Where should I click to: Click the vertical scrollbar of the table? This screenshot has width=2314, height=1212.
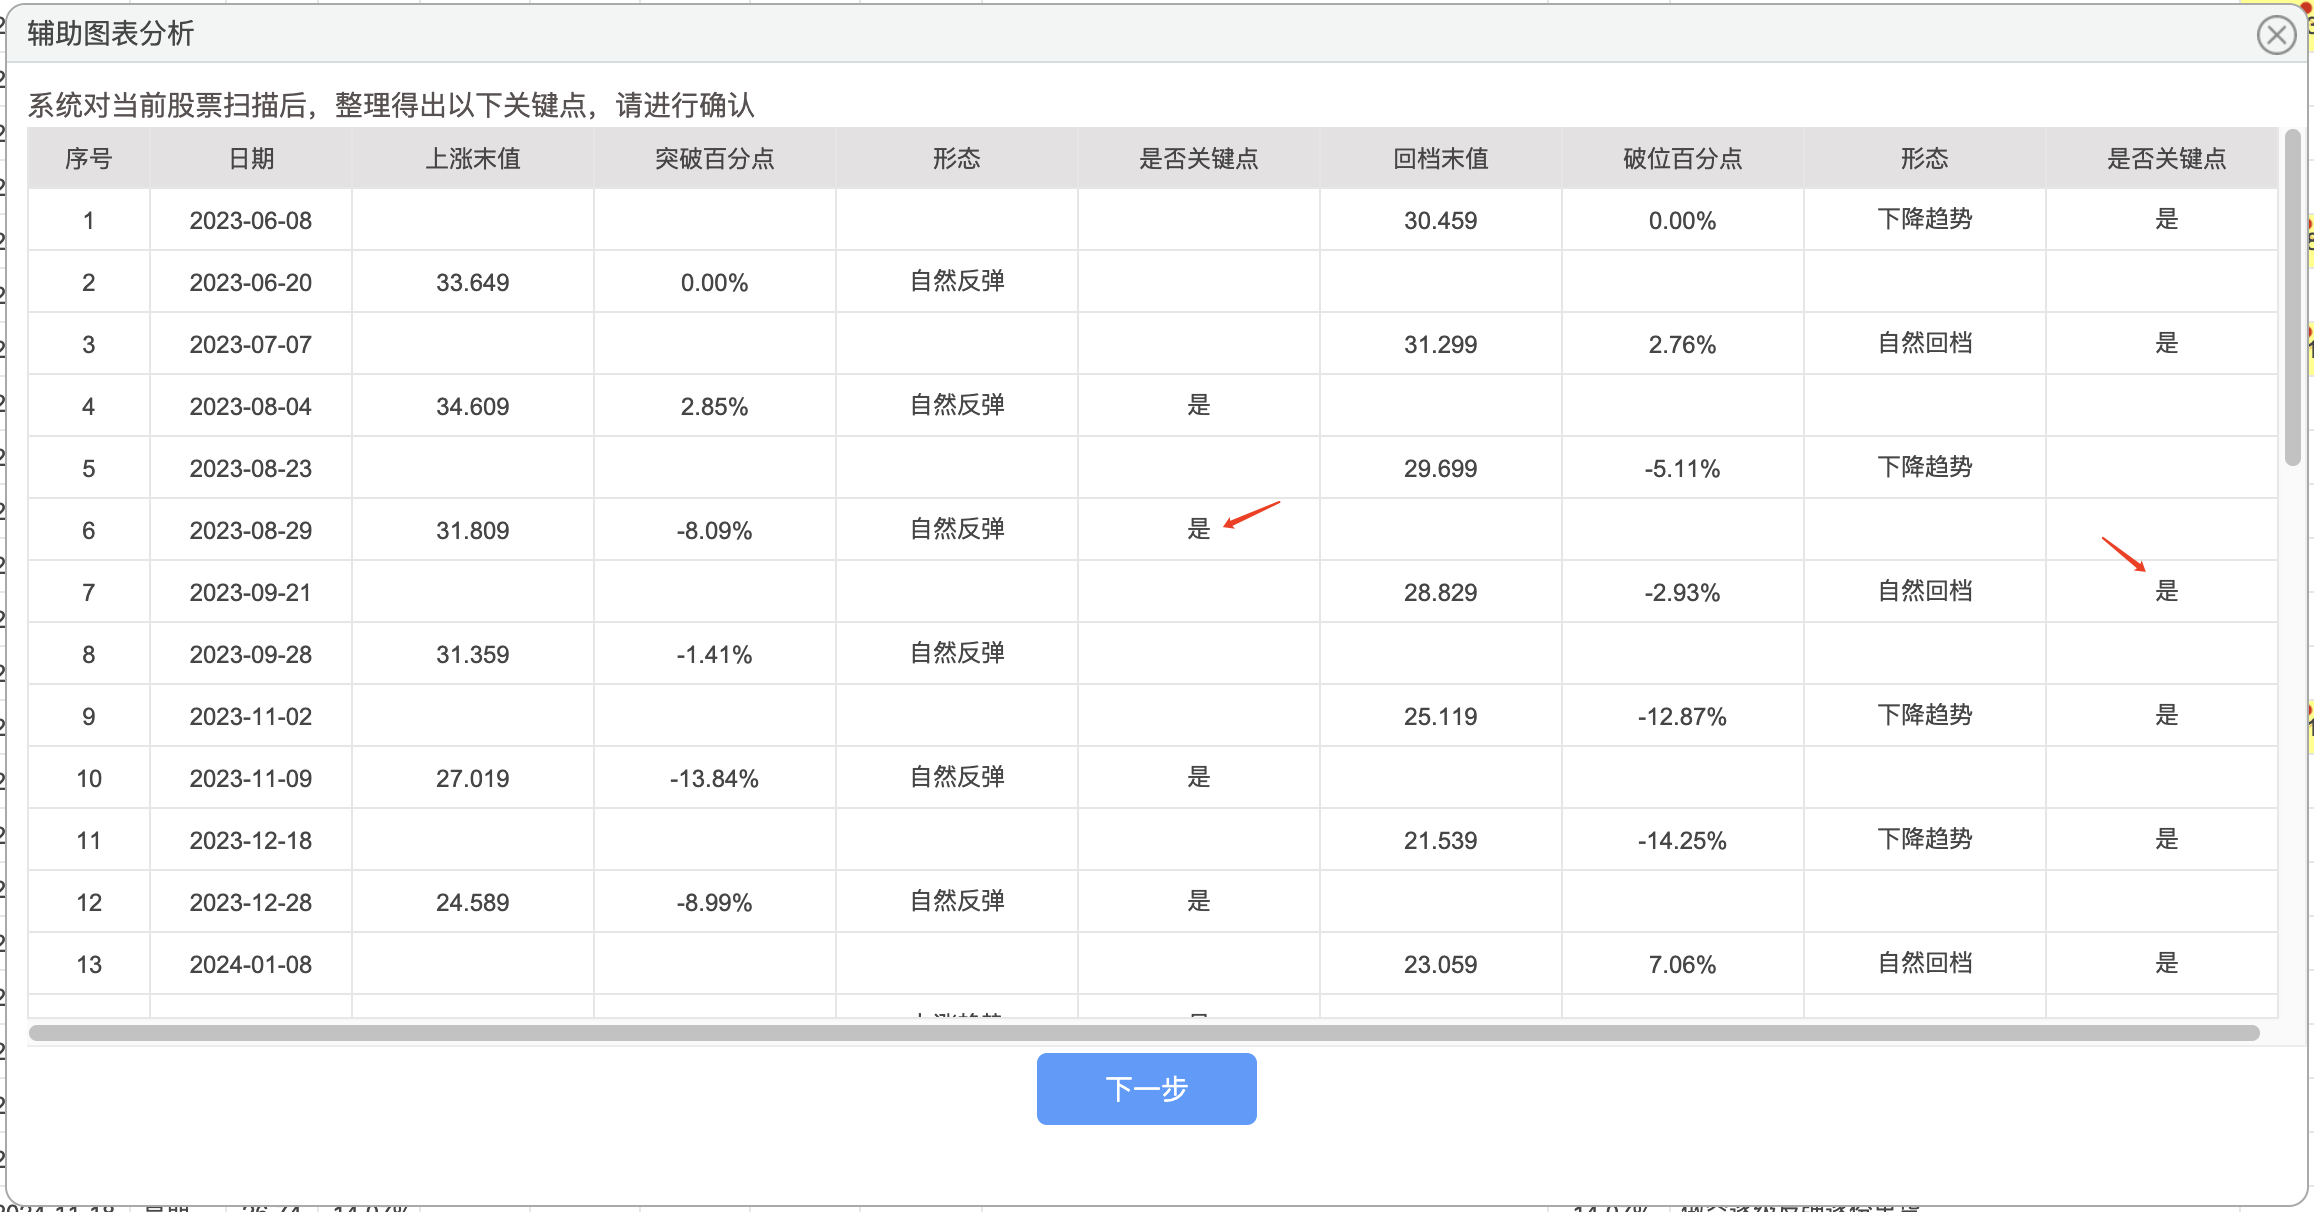coord(2293,298)
